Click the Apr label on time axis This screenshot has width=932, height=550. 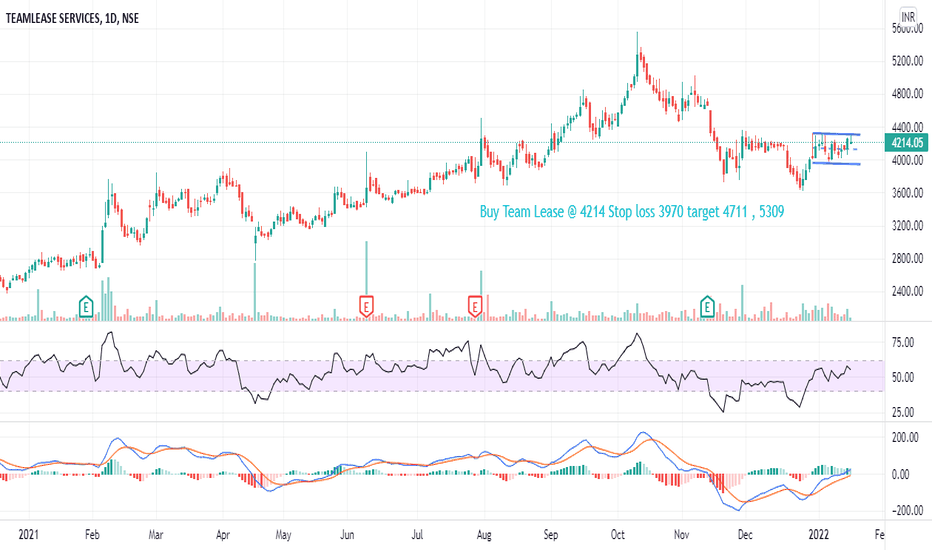click(223, 535)
